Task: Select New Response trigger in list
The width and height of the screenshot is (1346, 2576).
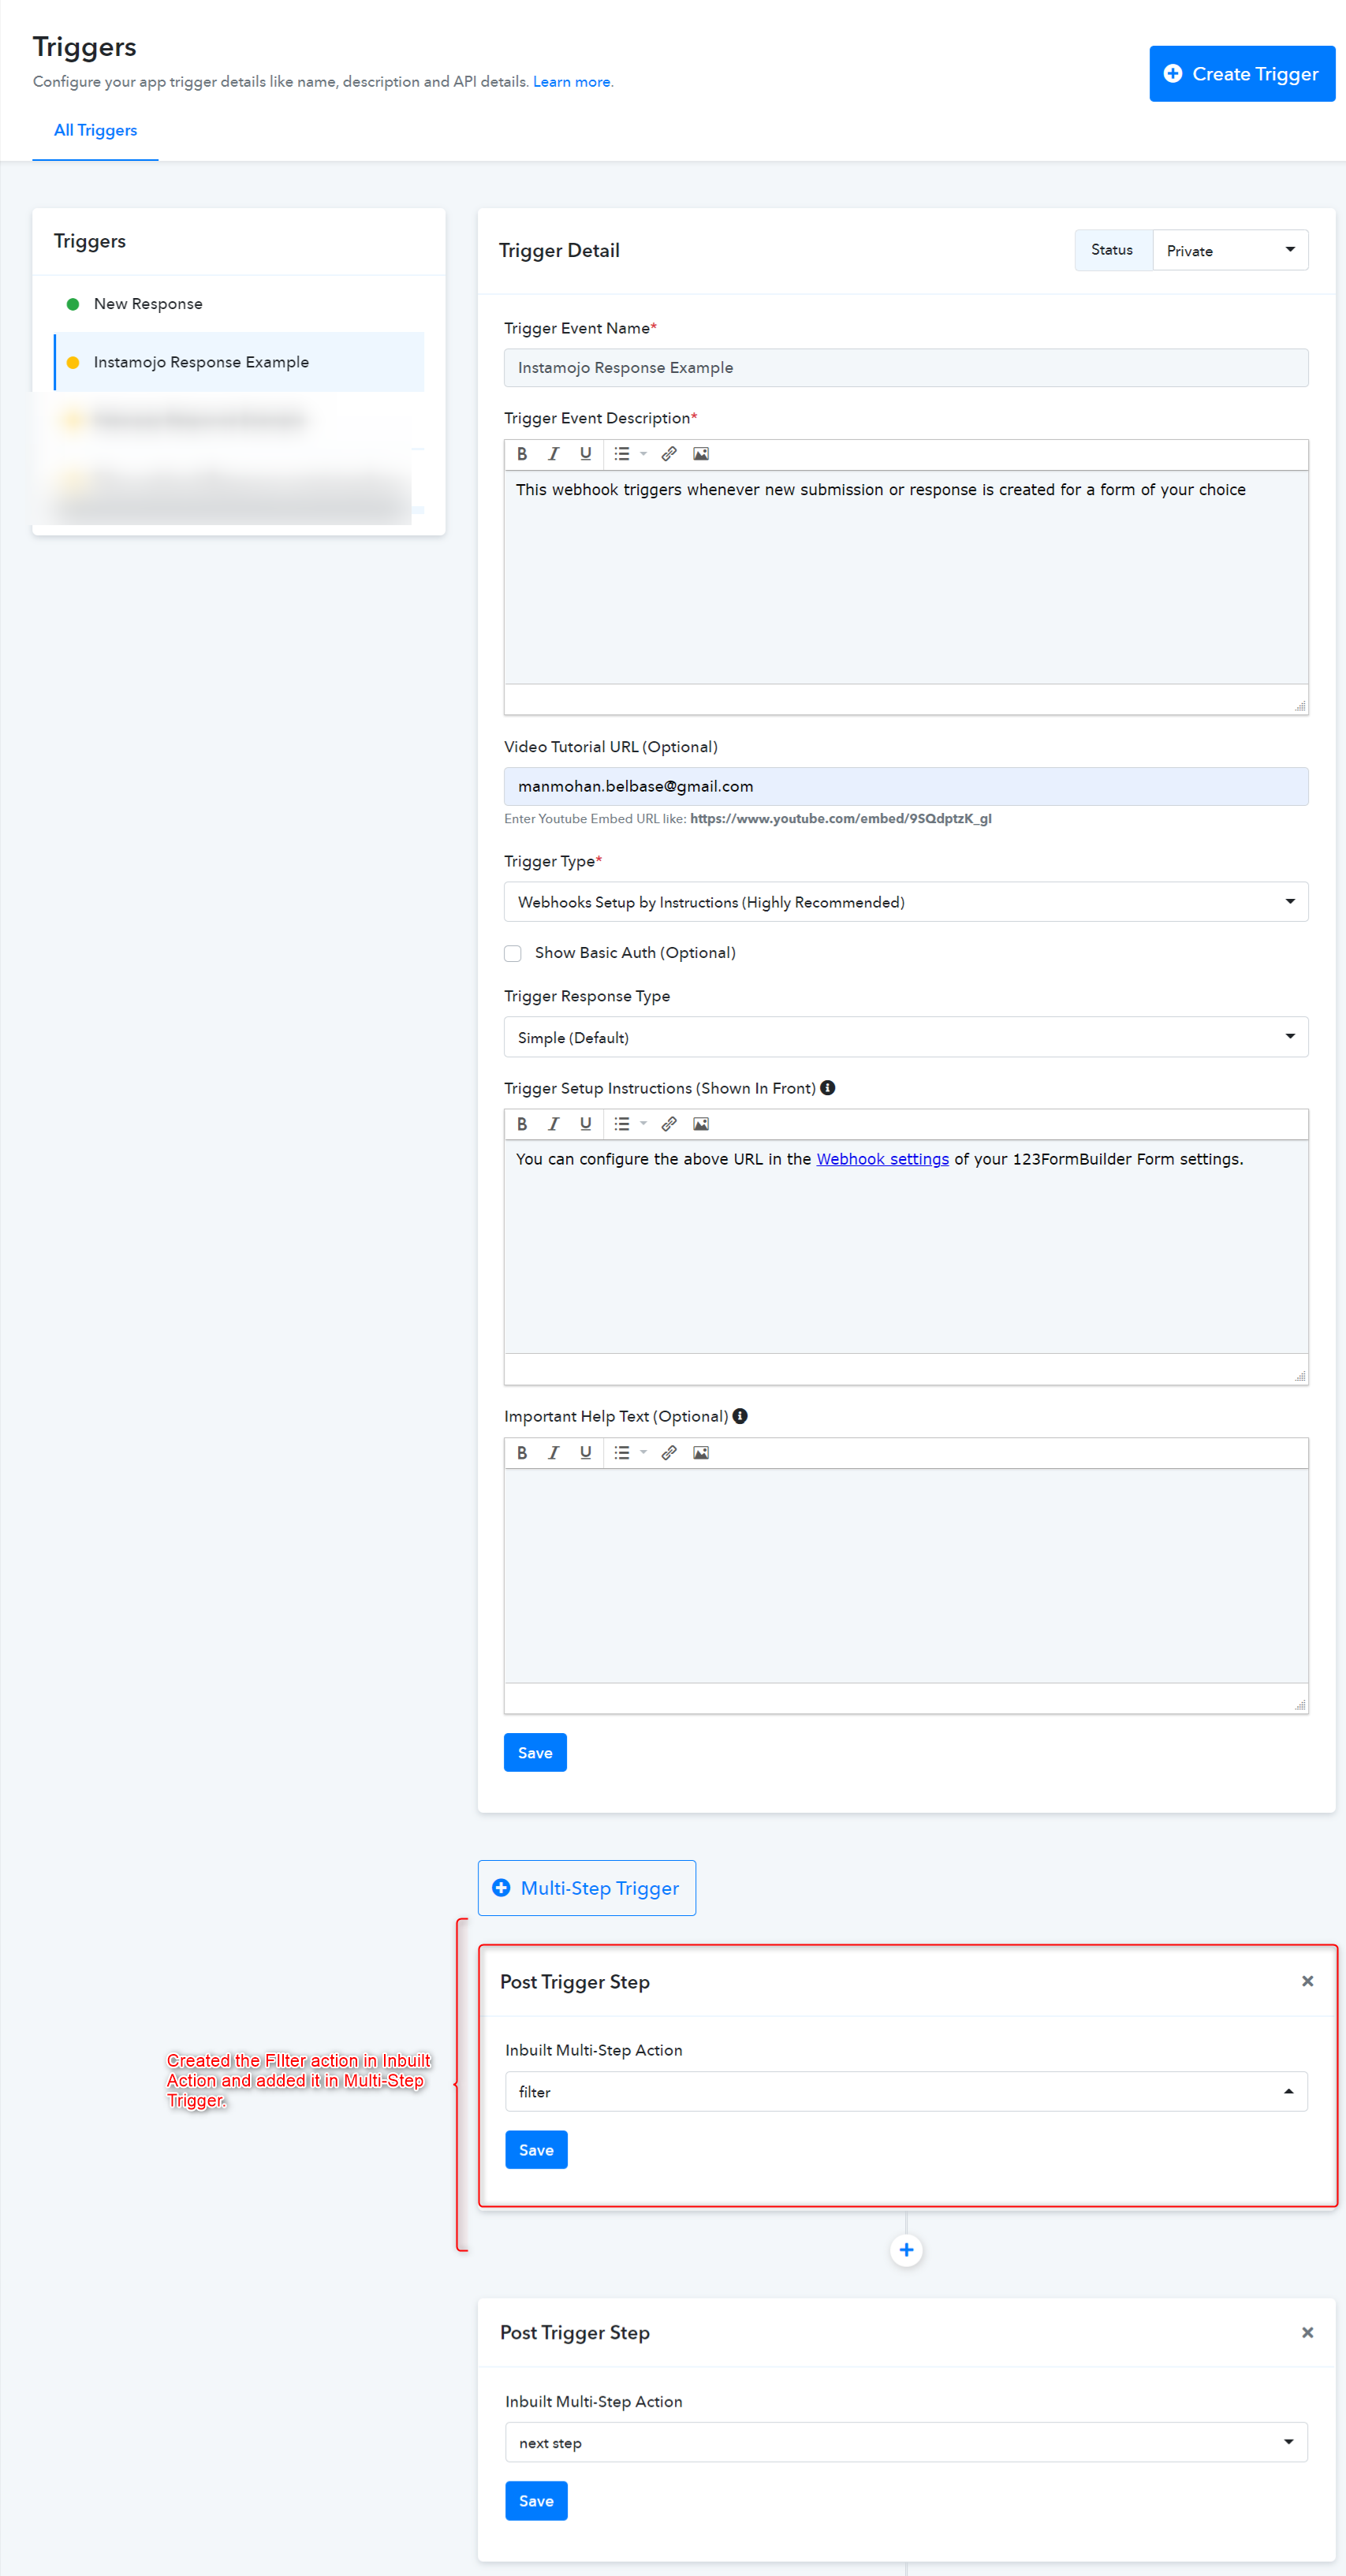Action: tap(239, 304)
